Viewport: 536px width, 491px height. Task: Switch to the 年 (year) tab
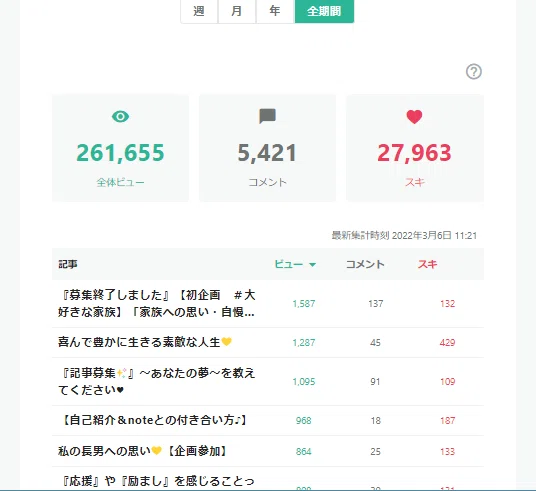tap(275, 11)
